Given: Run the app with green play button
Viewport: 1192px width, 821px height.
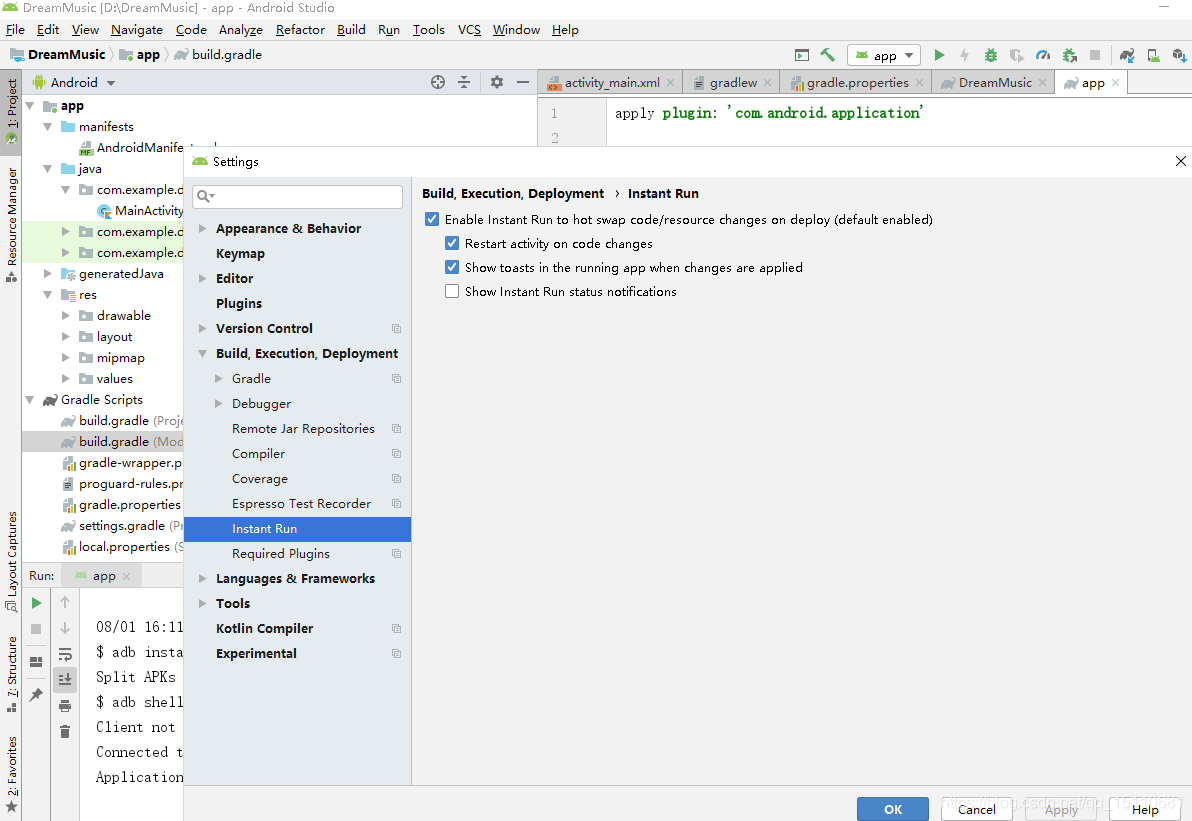Looking at the screenshot, I should point(940,55).
